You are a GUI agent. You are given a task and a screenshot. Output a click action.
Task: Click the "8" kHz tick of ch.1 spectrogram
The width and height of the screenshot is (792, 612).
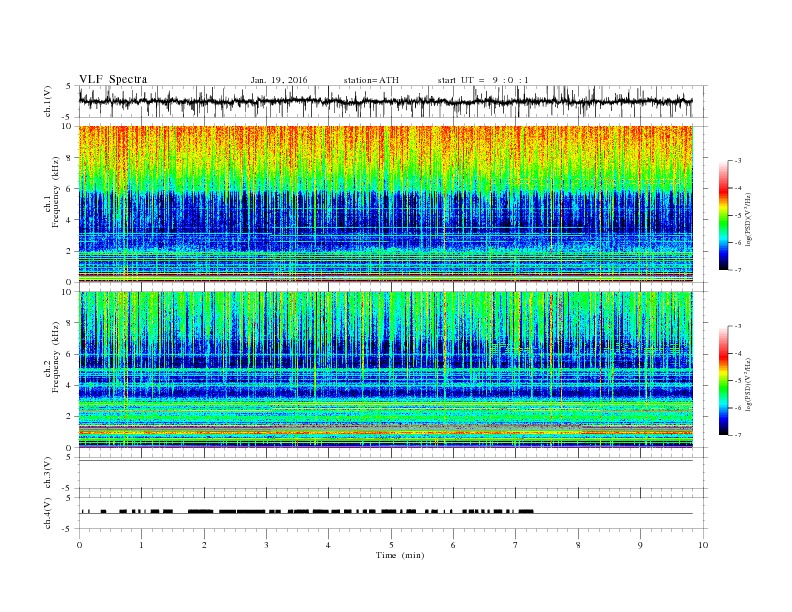pos(69,158)
